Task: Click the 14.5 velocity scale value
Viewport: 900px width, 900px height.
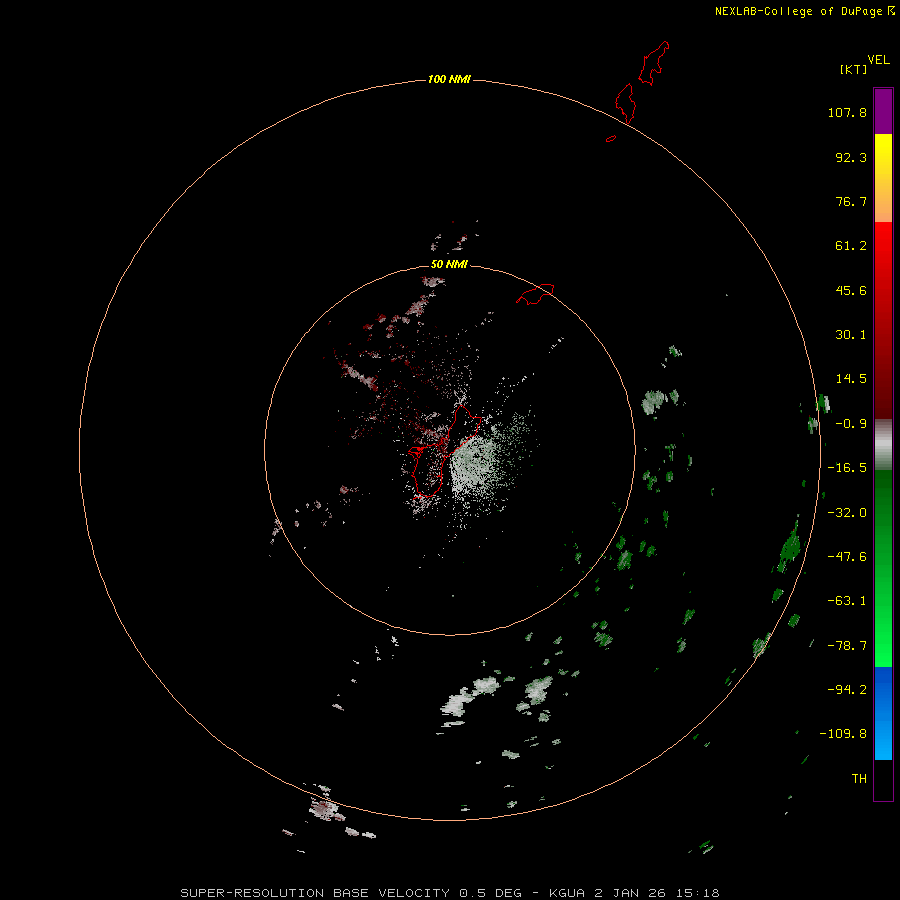Action: 851,379
